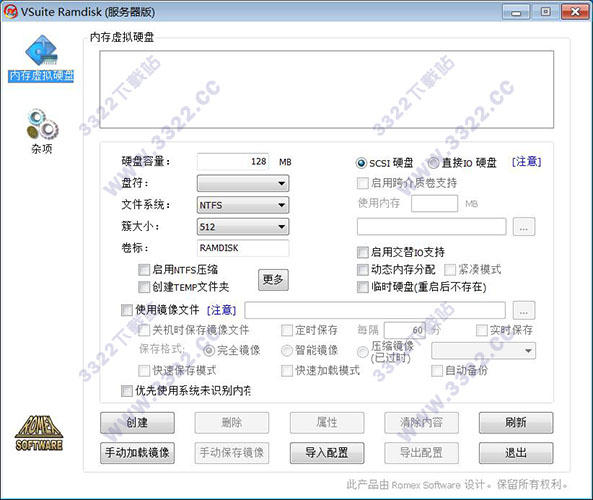Enable 临时硬盘(重启后不存在) checkbox
The width and height of the screenshot is (593, 500).
click(x=362, y=287)
